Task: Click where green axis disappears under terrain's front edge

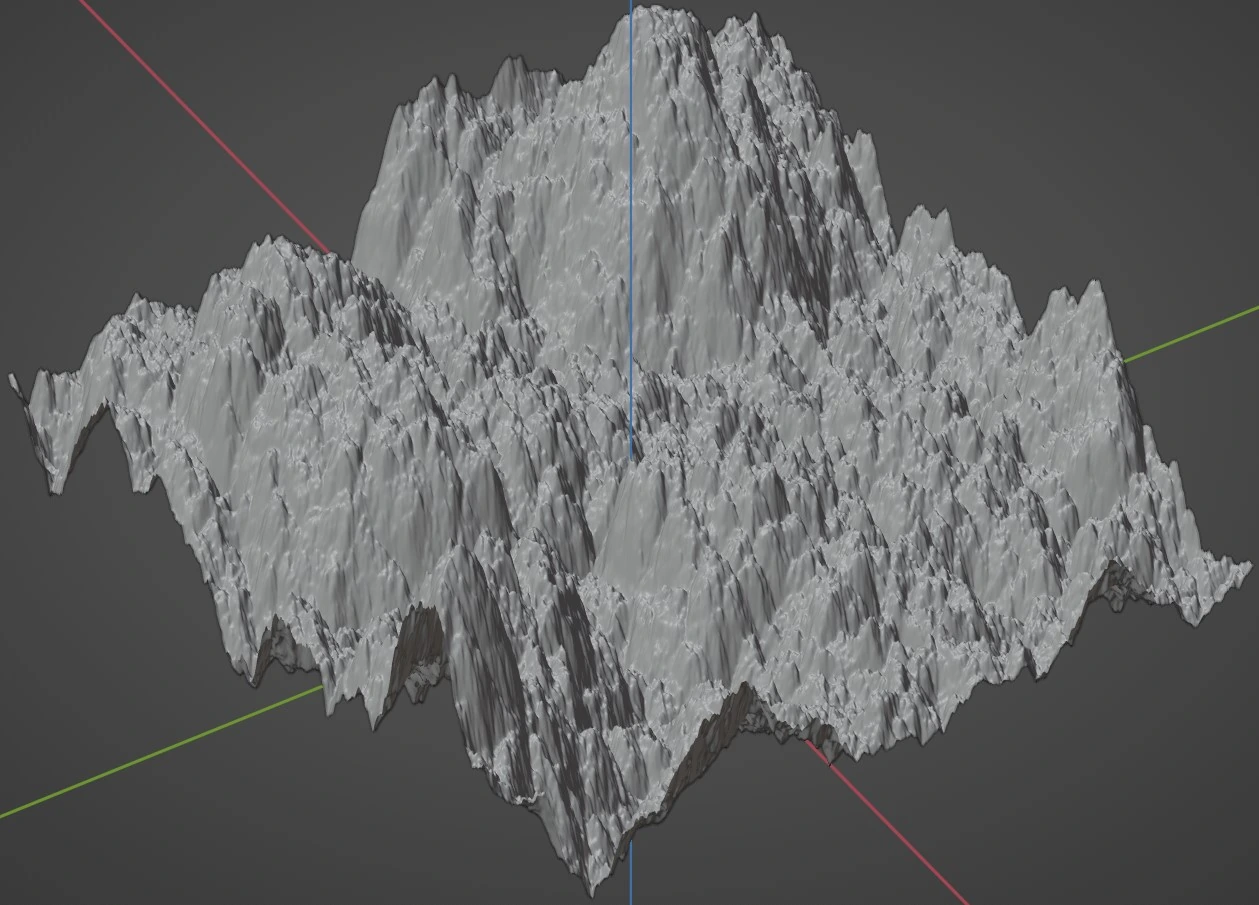Action: pos(322,689)
